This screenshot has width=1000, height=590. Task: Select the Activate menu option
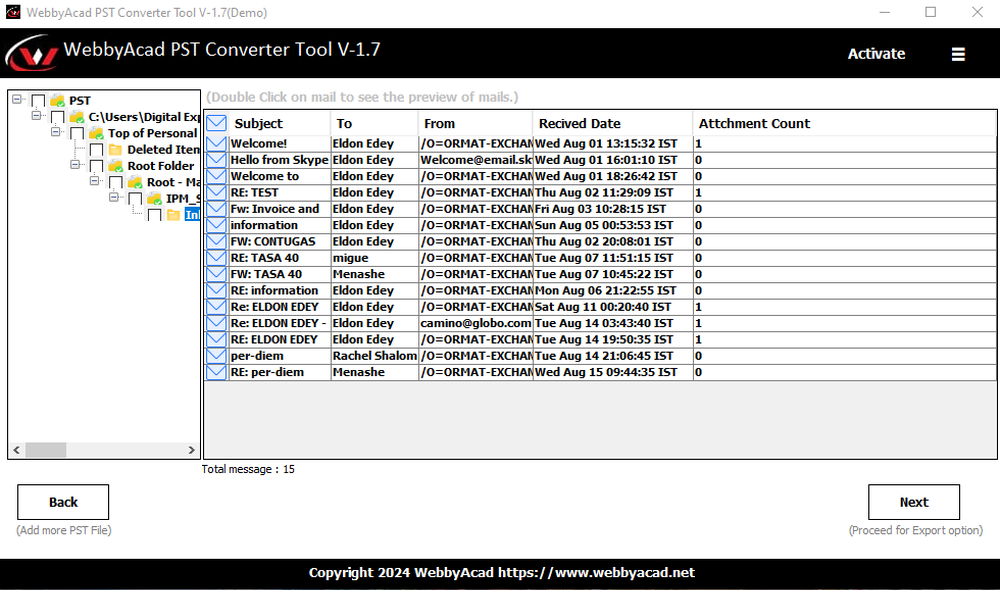point(876,54)
